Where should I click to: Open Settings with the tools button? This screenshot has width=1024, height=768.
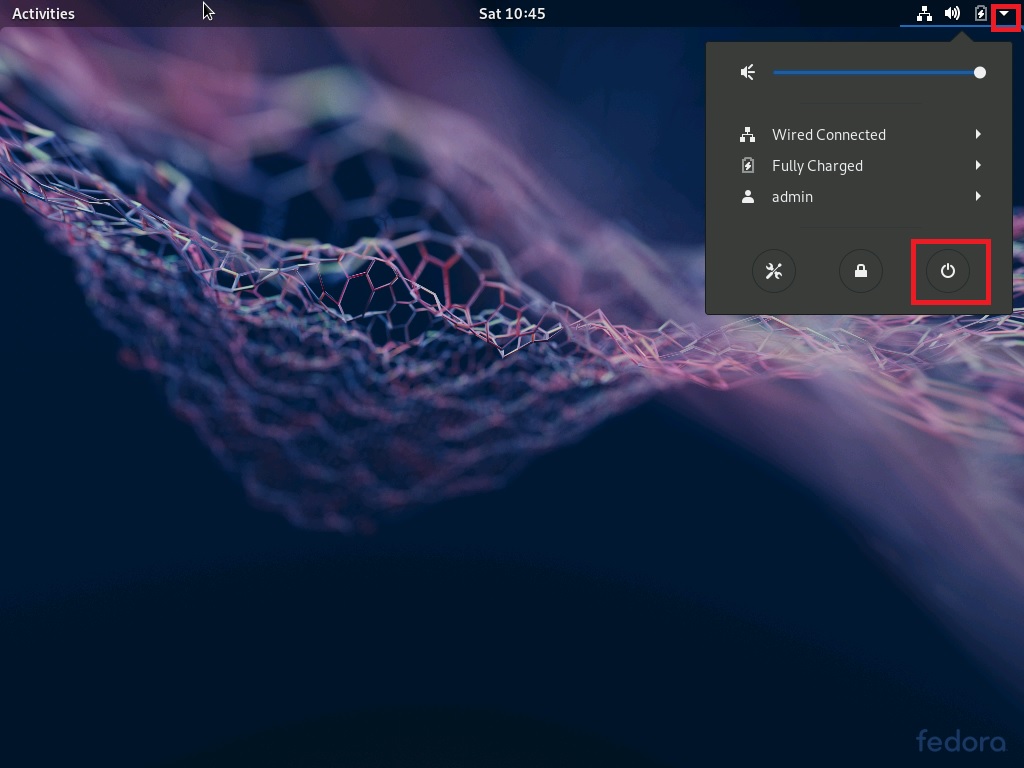(774, 271)
